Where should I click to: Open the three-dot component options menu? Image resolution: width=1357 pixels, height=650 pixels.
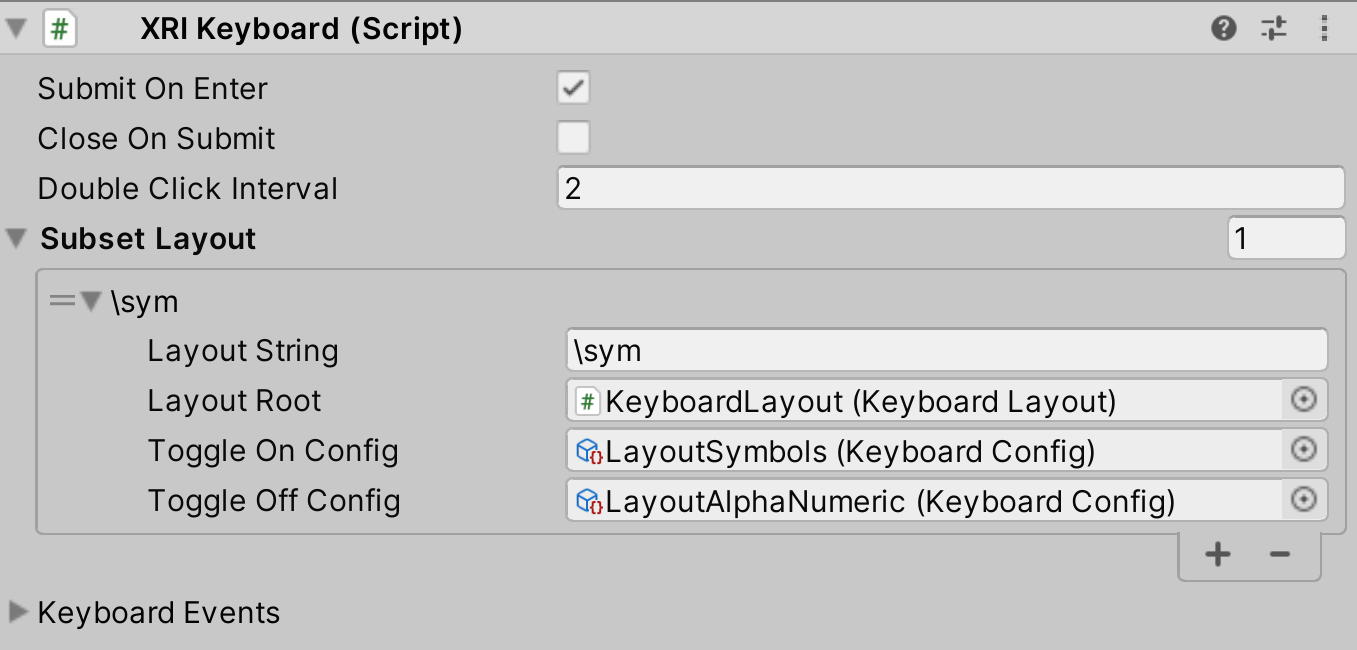click(x=1325, y=29)
